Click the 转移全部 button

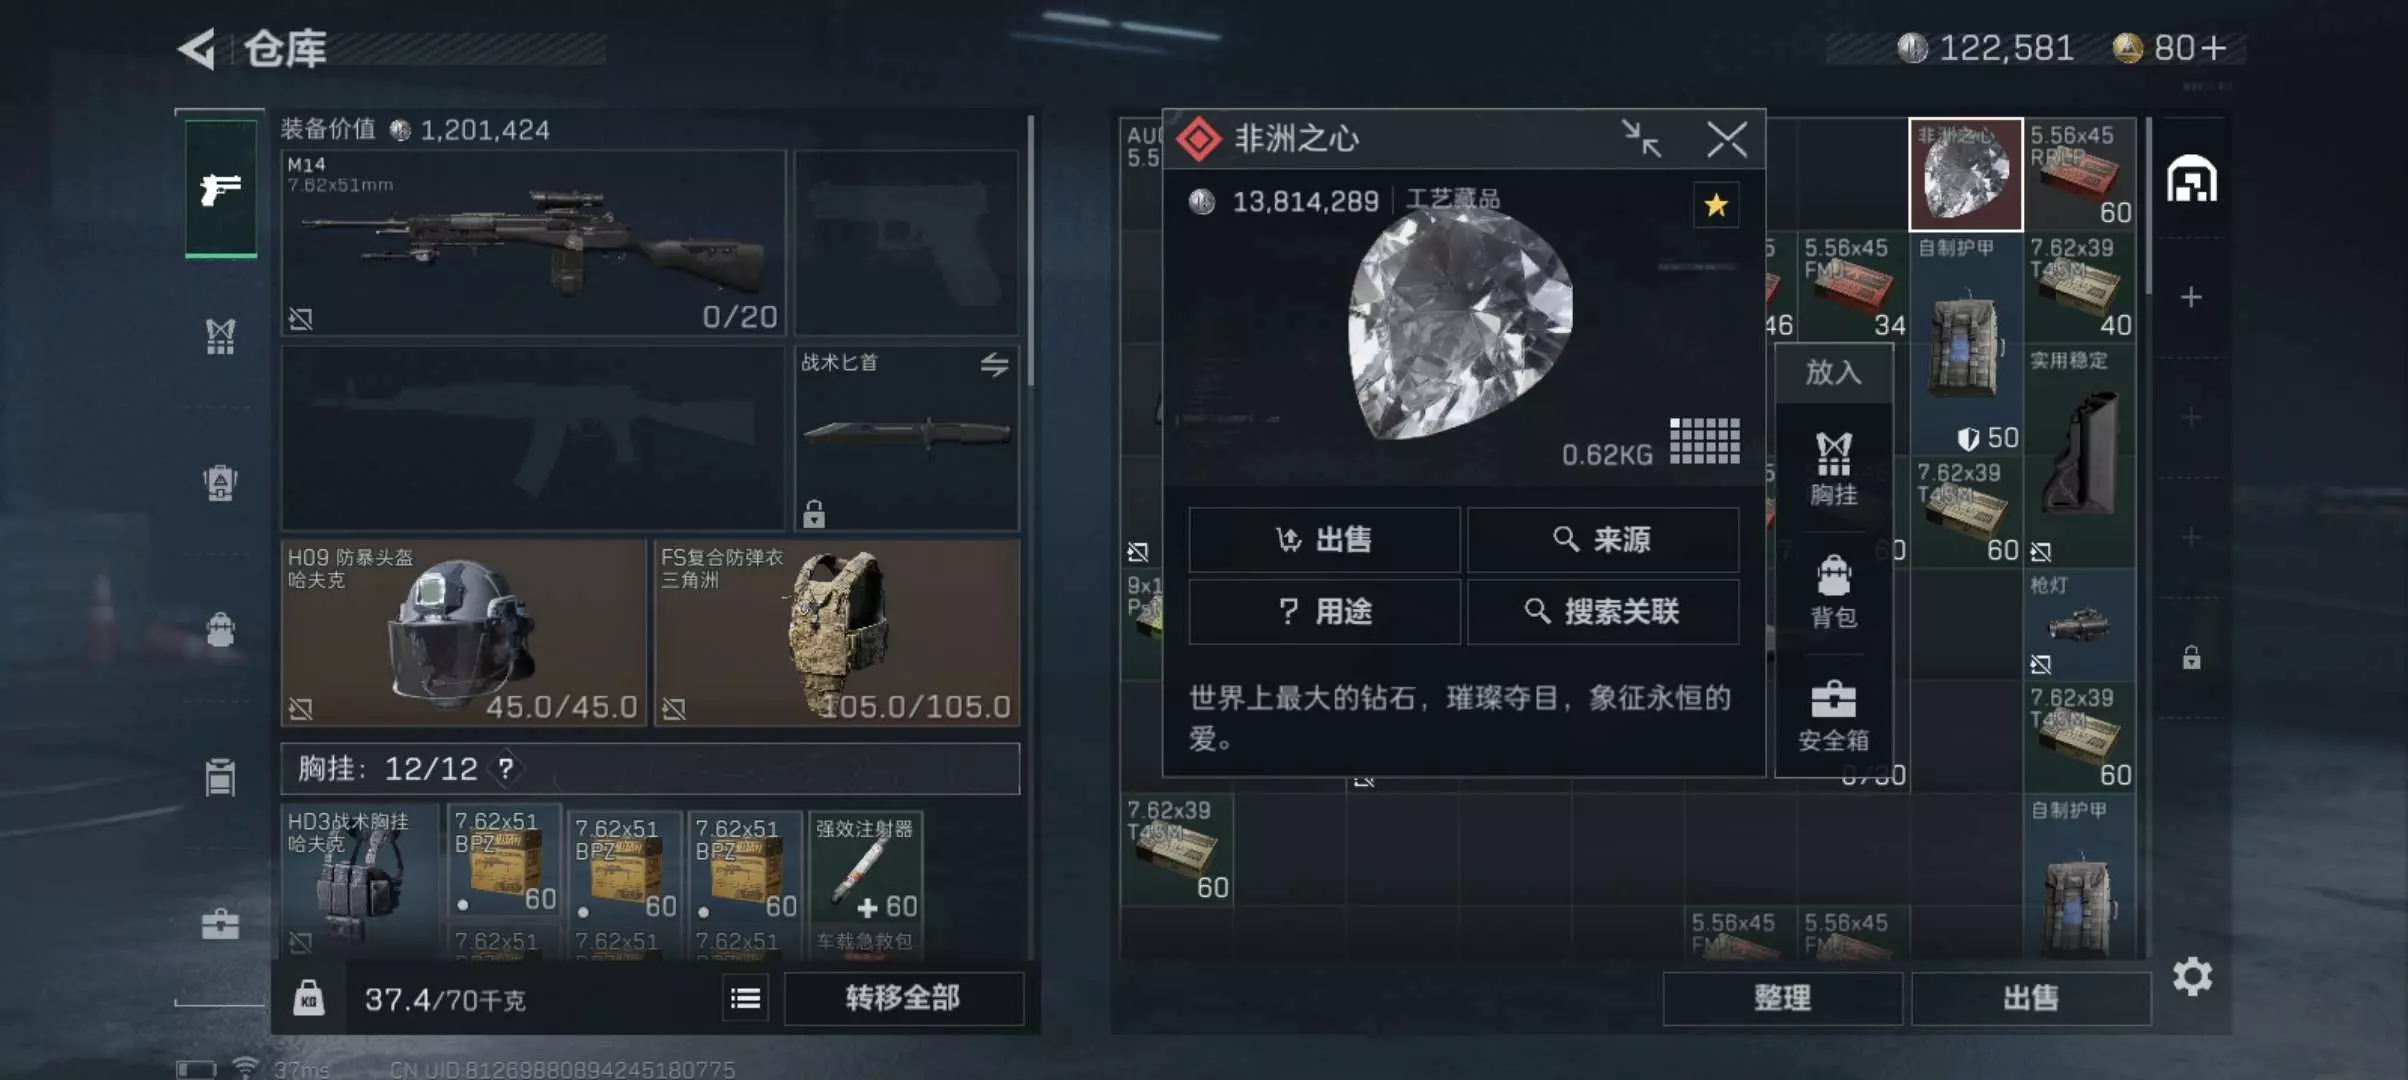coord(903,998)
